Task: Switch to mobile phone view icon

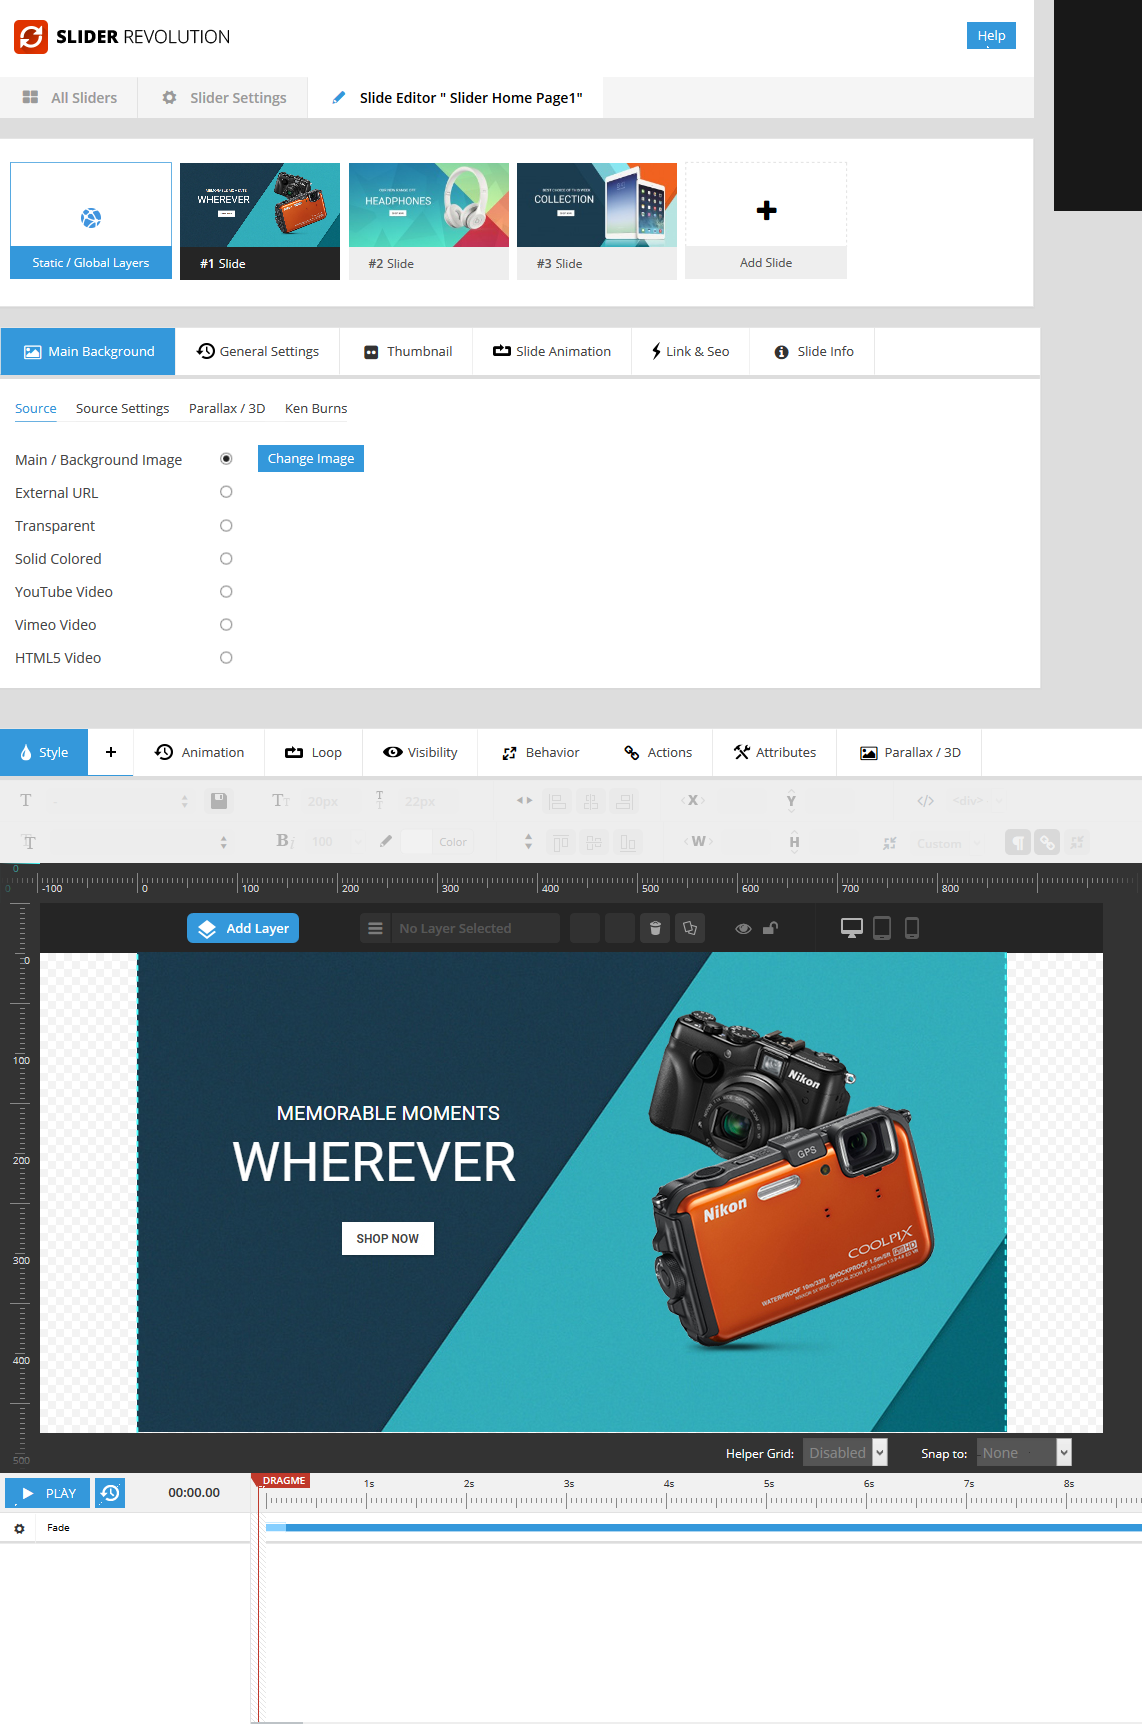Action: point(912,928)
